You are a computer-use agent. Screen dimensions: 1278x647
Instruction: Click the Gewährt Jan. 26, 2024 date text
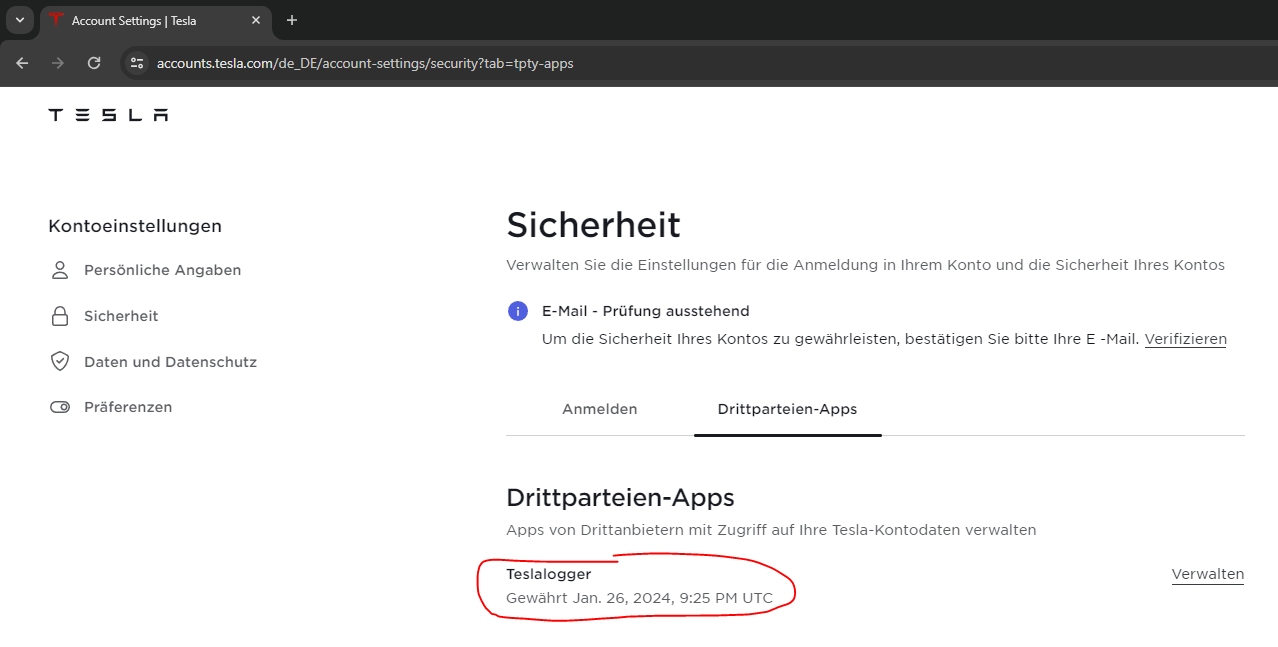click(x=640, y=598)
